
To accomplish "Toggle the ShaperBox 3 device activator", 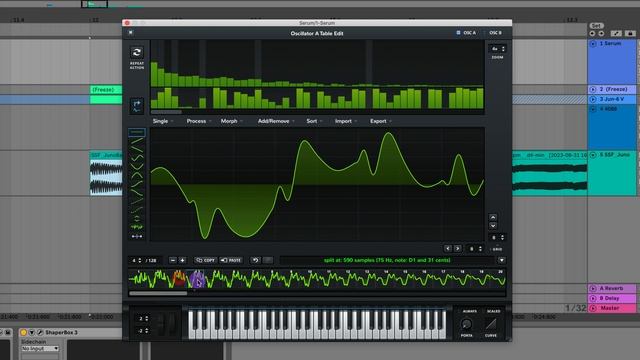I will [x=24, y=333].
